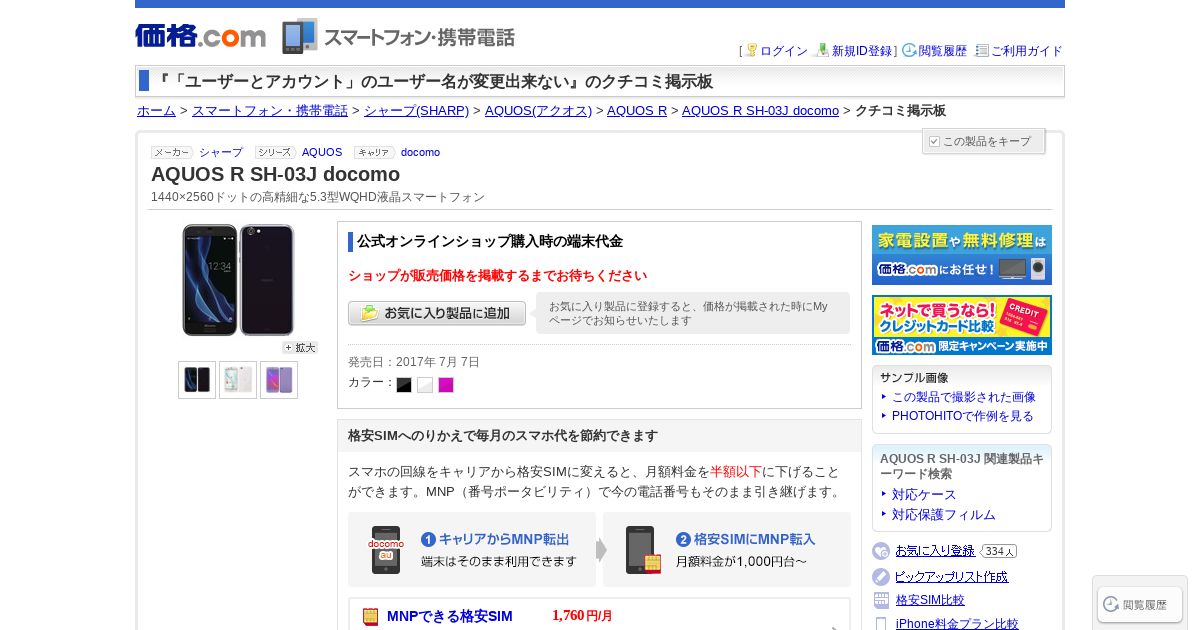The image size is (1200, 630).
Task: Click the phone icon beside iPhone料金プラン比較
Action: click(881, 624)
